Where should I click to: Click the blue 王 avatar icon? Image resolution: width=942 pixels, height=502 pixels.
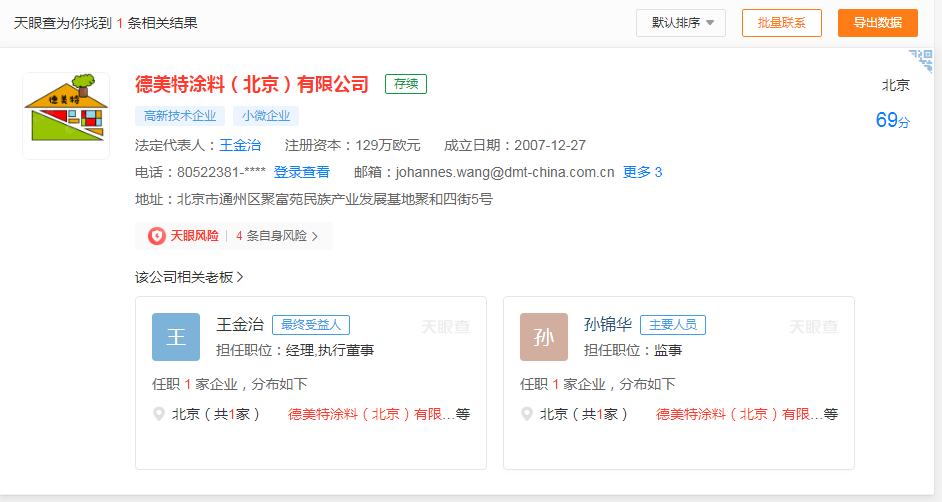[x=176, y=337]
